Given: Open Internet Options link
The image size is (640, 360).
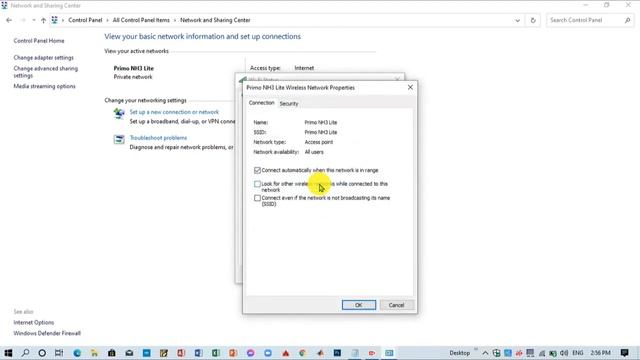Looking at the screenshot, I should click(x=34, y=322).
